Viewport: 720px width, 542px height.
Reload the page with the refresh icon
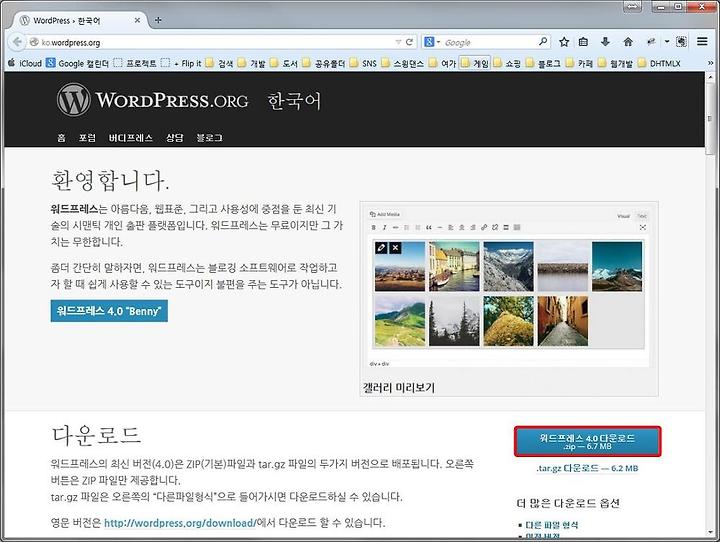(x=410, y=42)
